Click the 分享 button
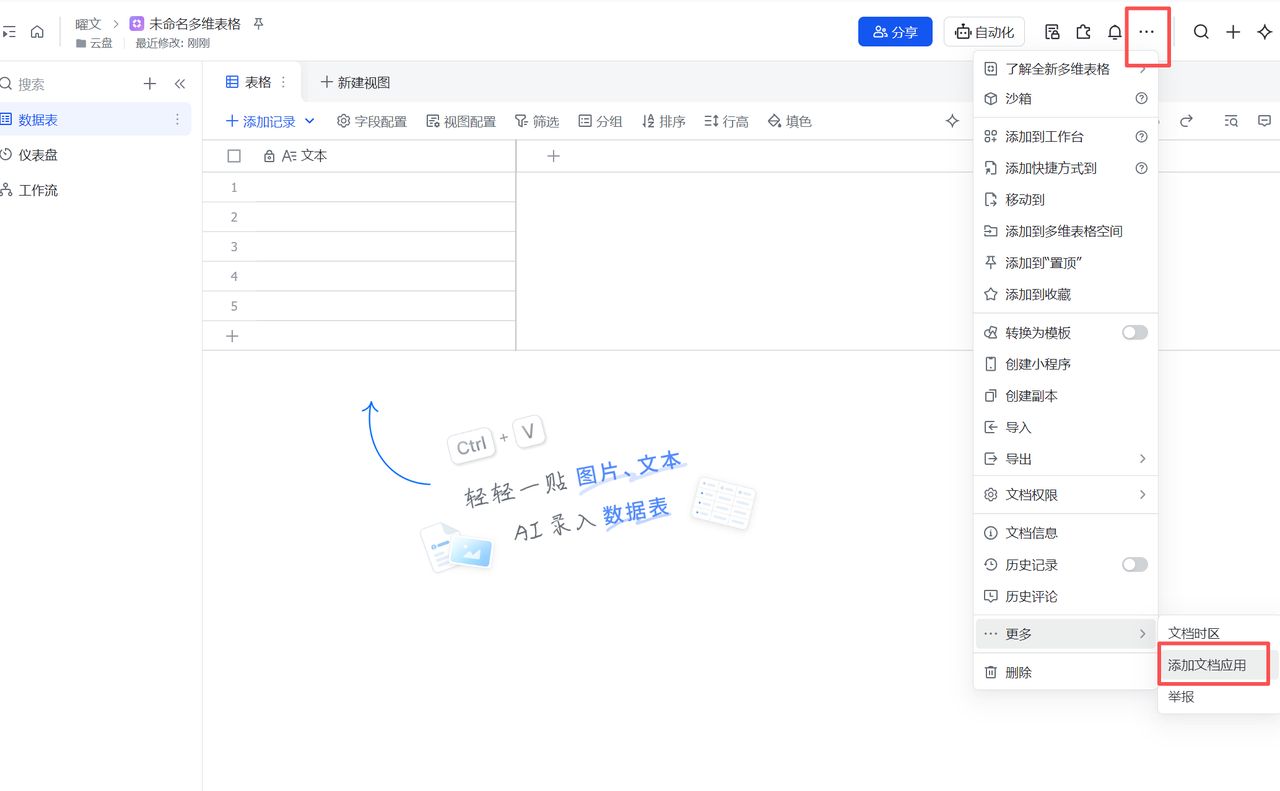The width and height of the screenshot is (1280, 791). [895, 32]
